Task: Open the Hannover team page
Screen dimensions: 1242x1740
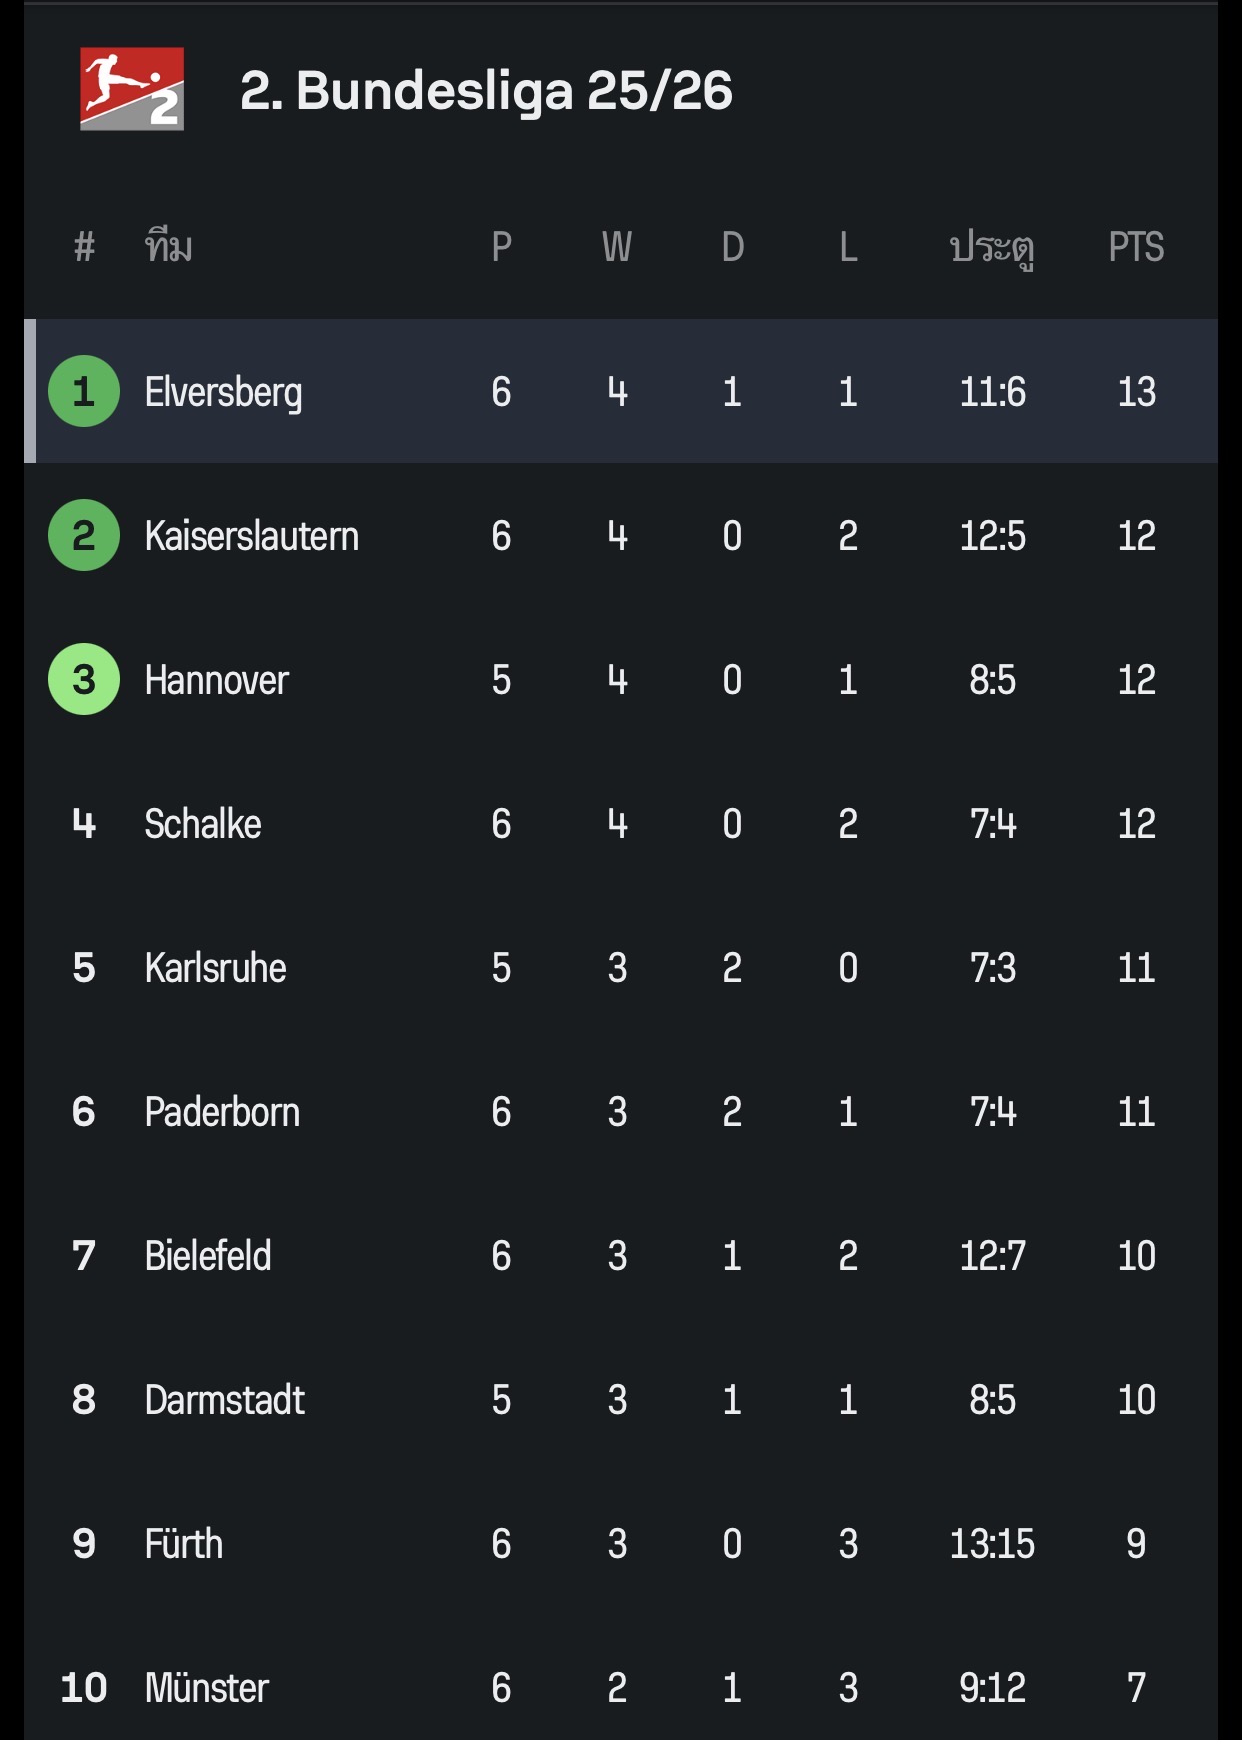Action: [x=216, y=680]
